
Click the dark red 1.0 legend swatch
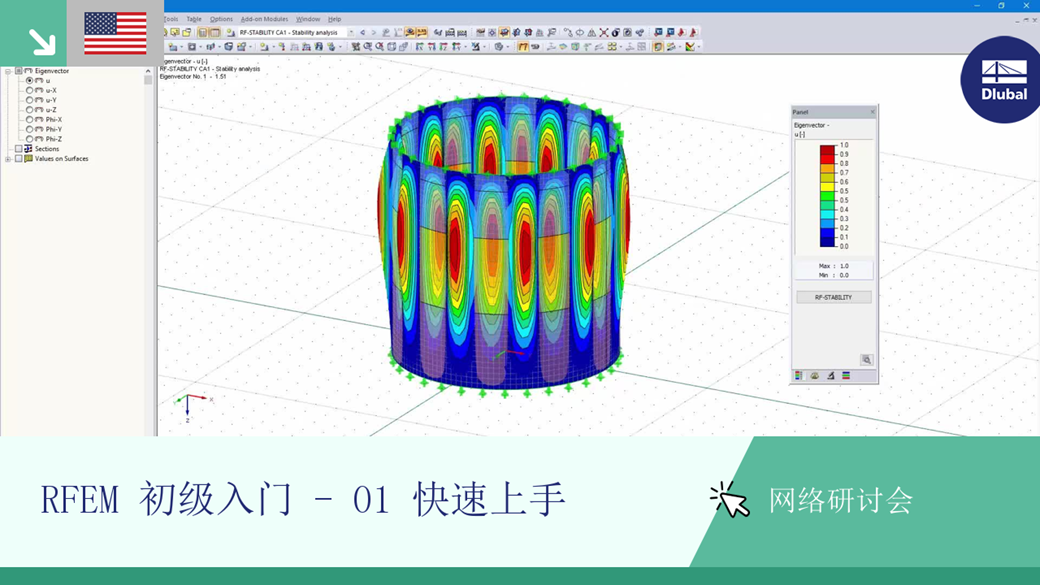point(828,149)
